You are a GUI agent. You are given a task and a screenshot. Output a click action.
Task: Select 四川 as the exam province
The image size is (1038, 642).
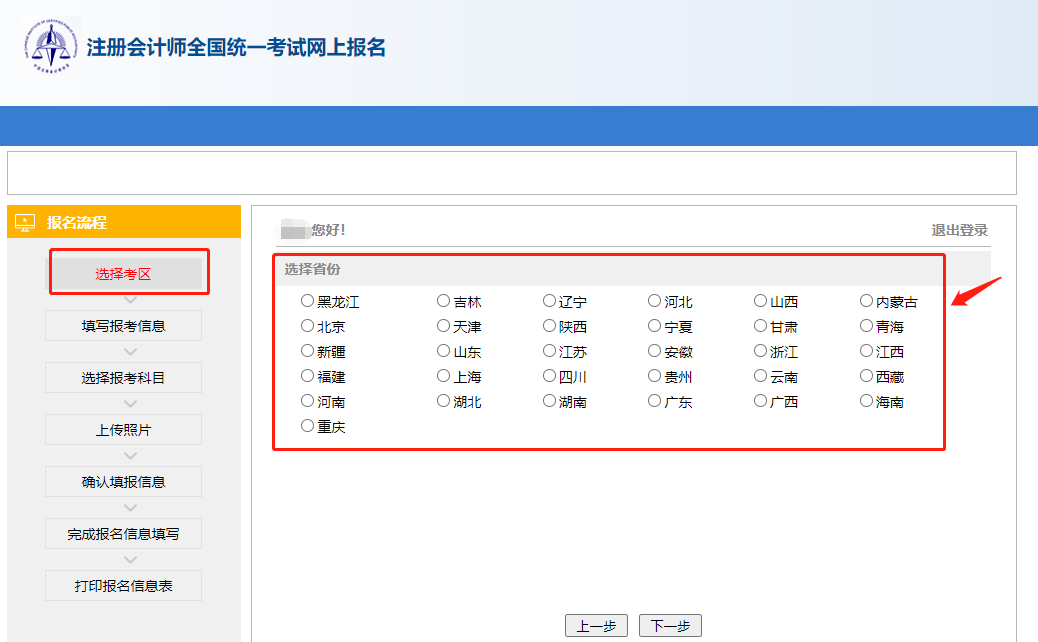pos(547,375)
